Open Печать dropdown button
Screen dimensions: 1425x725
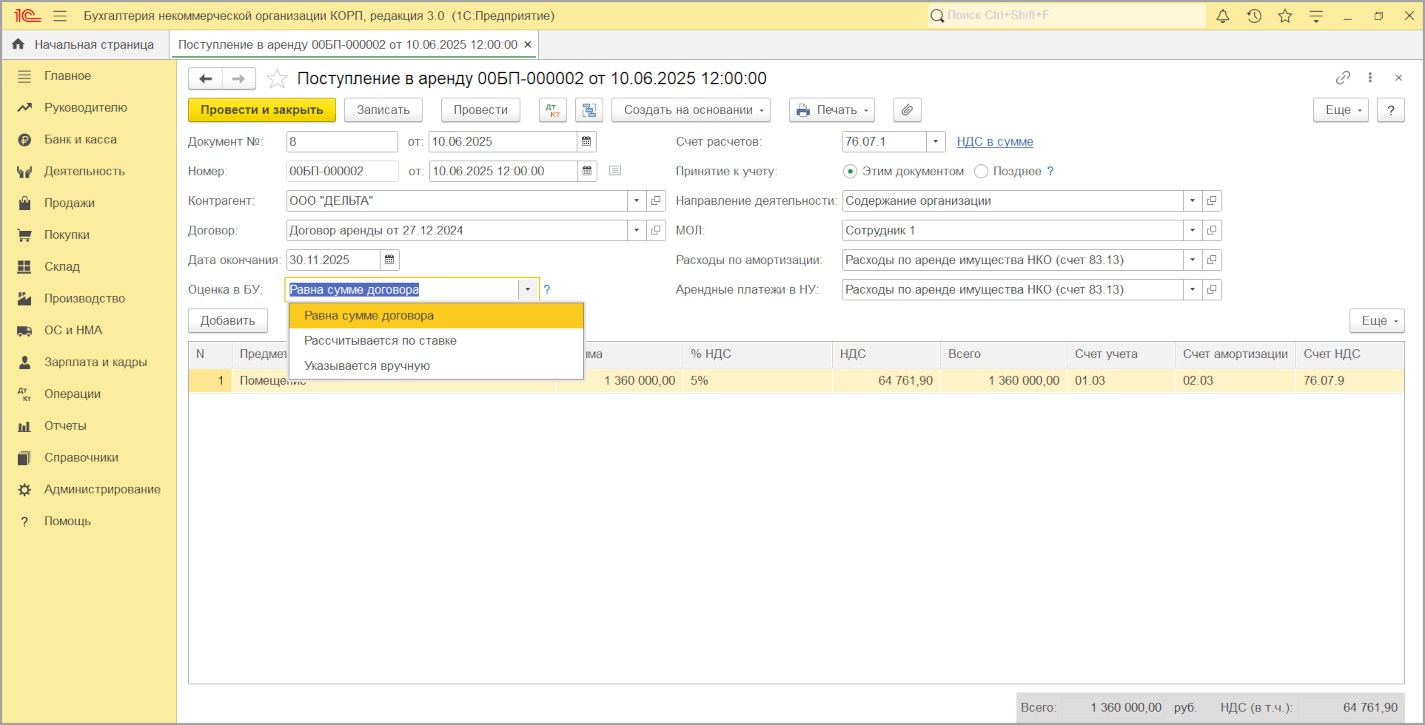(832, 110)
